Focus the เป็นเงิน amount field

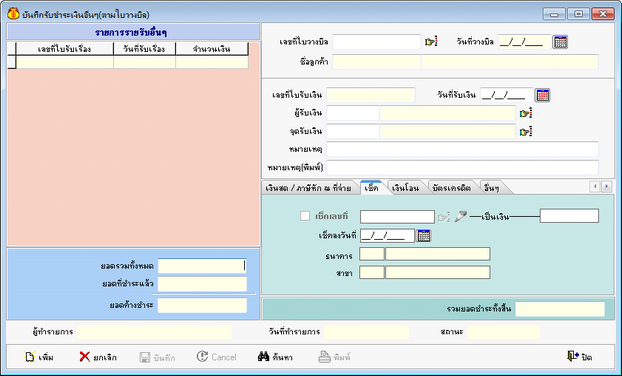[x=569, y=216]
